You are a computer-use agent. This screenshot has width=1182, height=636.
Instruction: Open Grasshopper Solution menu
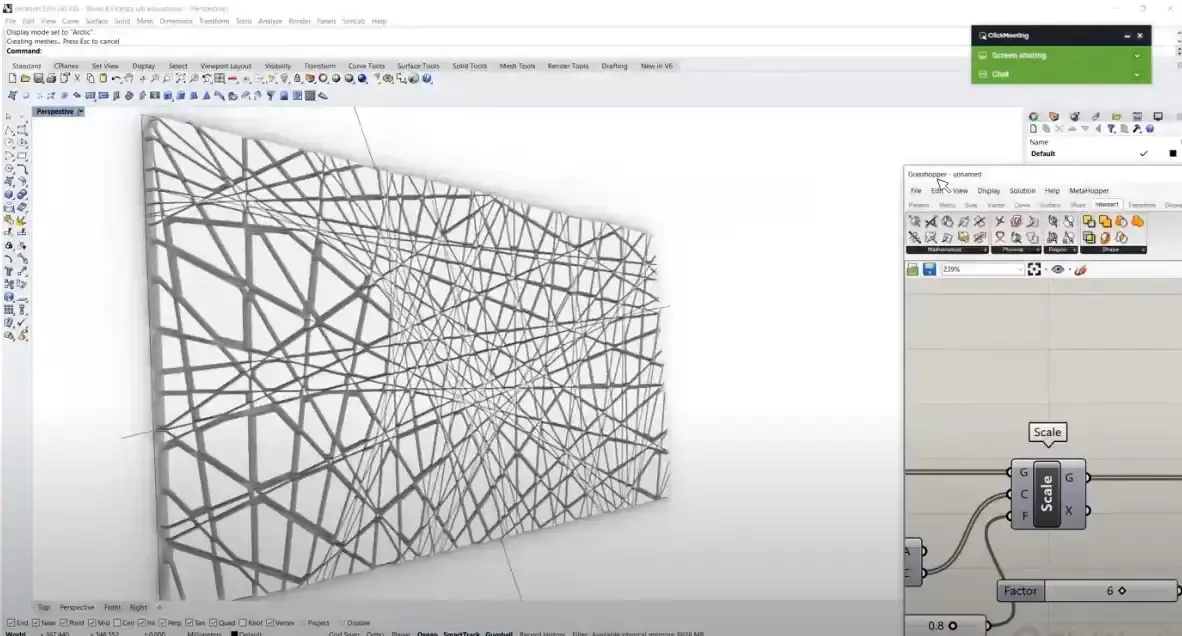tap(1022, 191)
